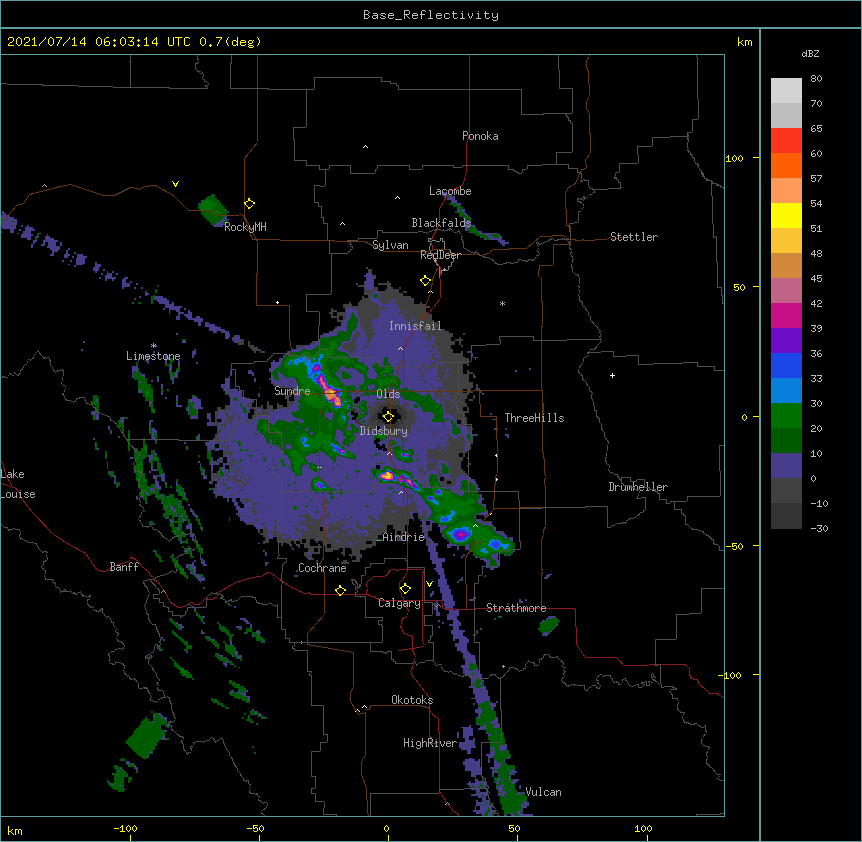The height and width of the screenshot is (842, 862).
Task: Click the Base_Reflectivity title text
Action: [431, 15]
